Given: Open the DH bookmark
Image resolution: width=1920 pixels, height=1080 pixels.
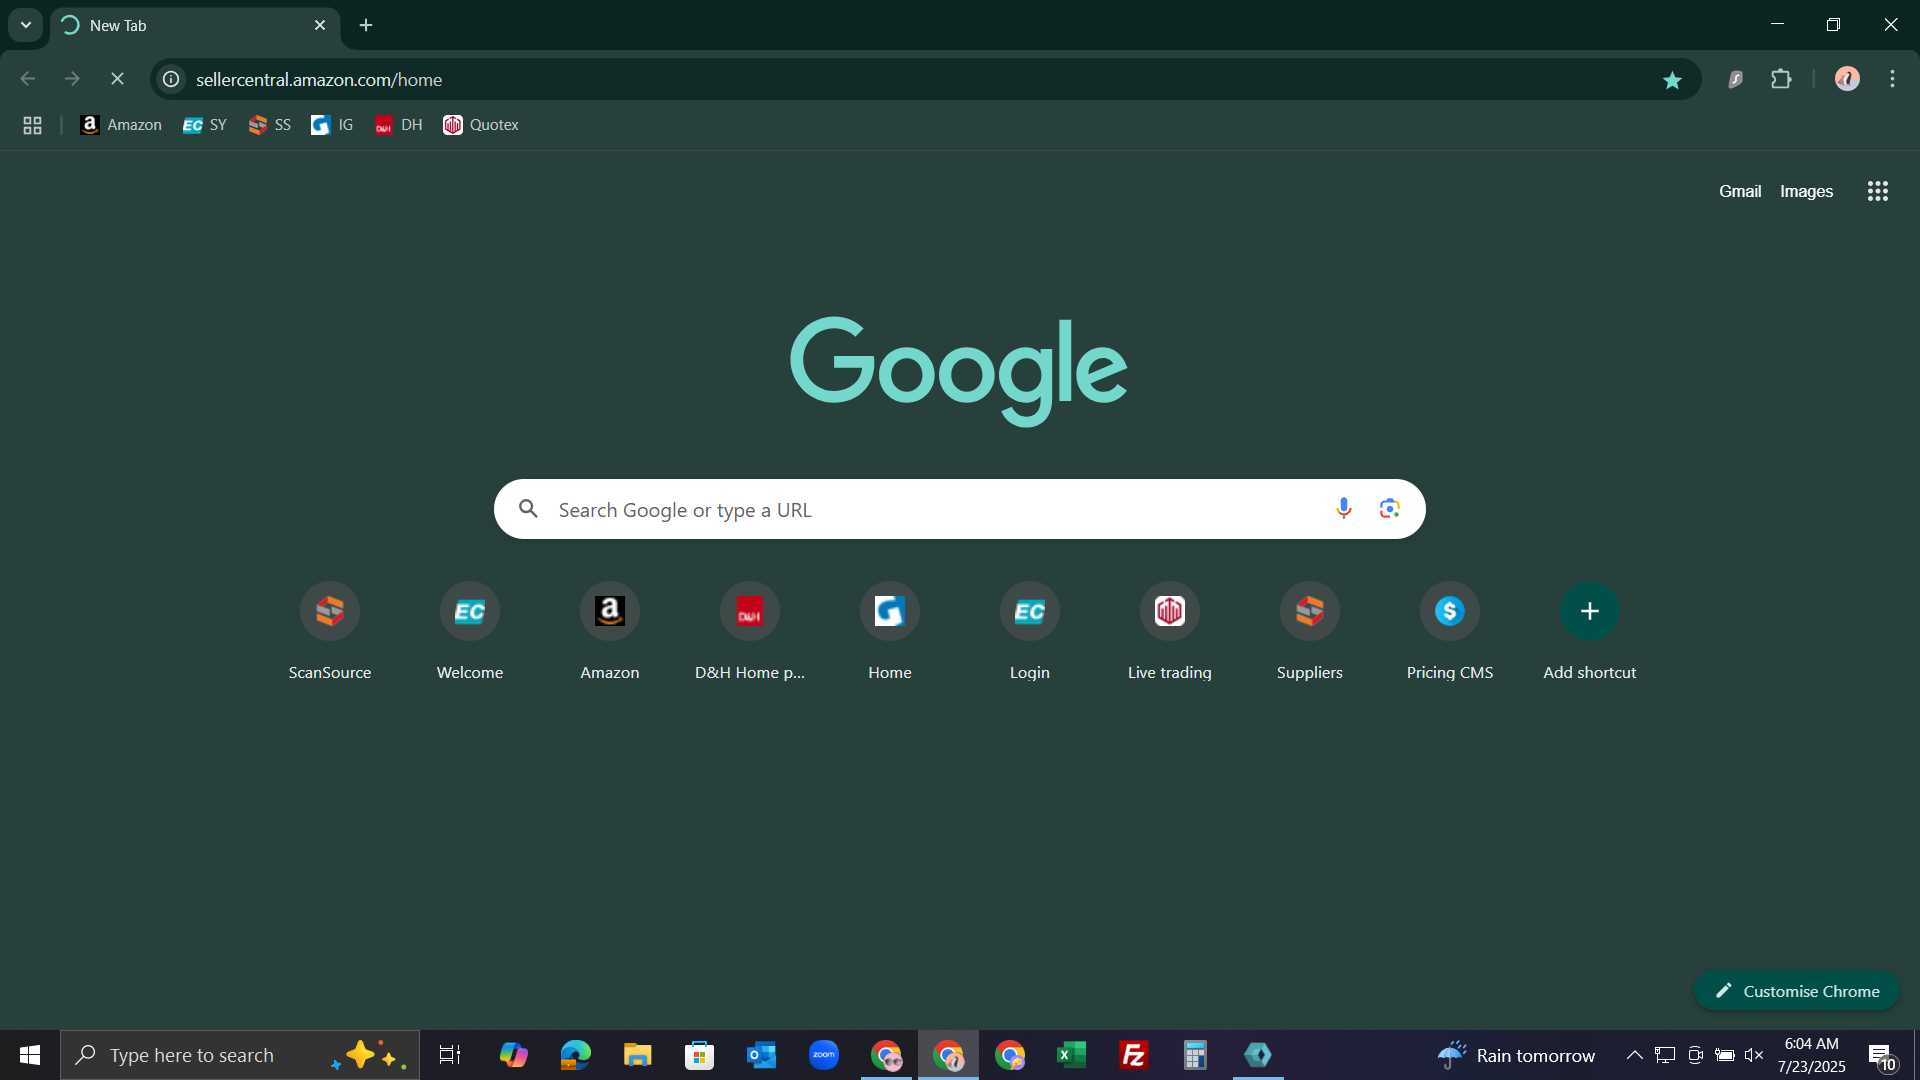Looking at the screenshot, I should pyautogui.click(x=398, y=125).
